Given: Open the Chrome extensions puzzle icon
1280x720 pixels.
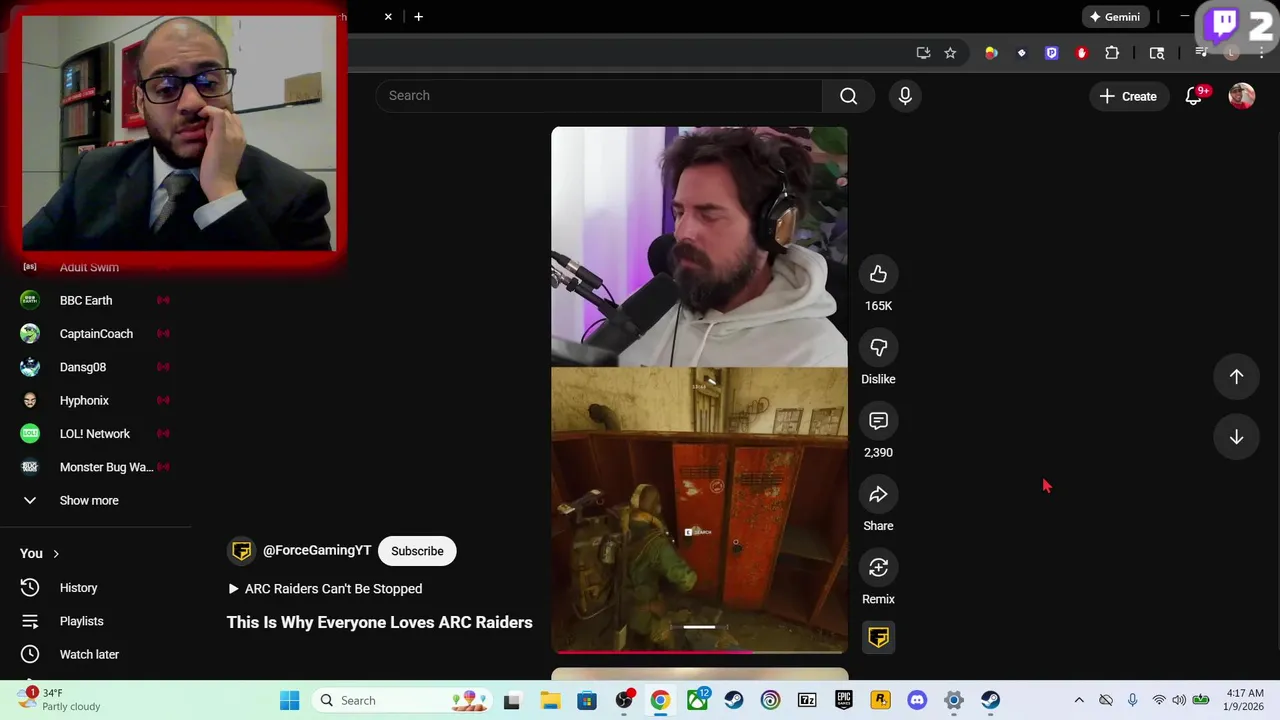Looking at the screenshot, I should point(1112,53).
